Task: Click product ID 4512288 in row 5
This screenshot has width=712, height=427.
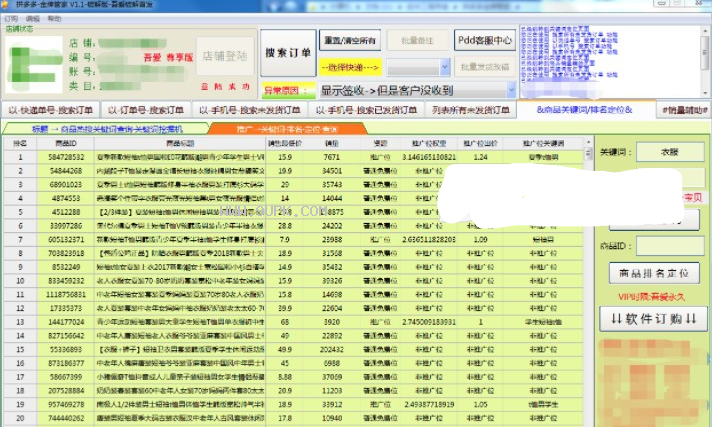Action: tap(66, 212)
